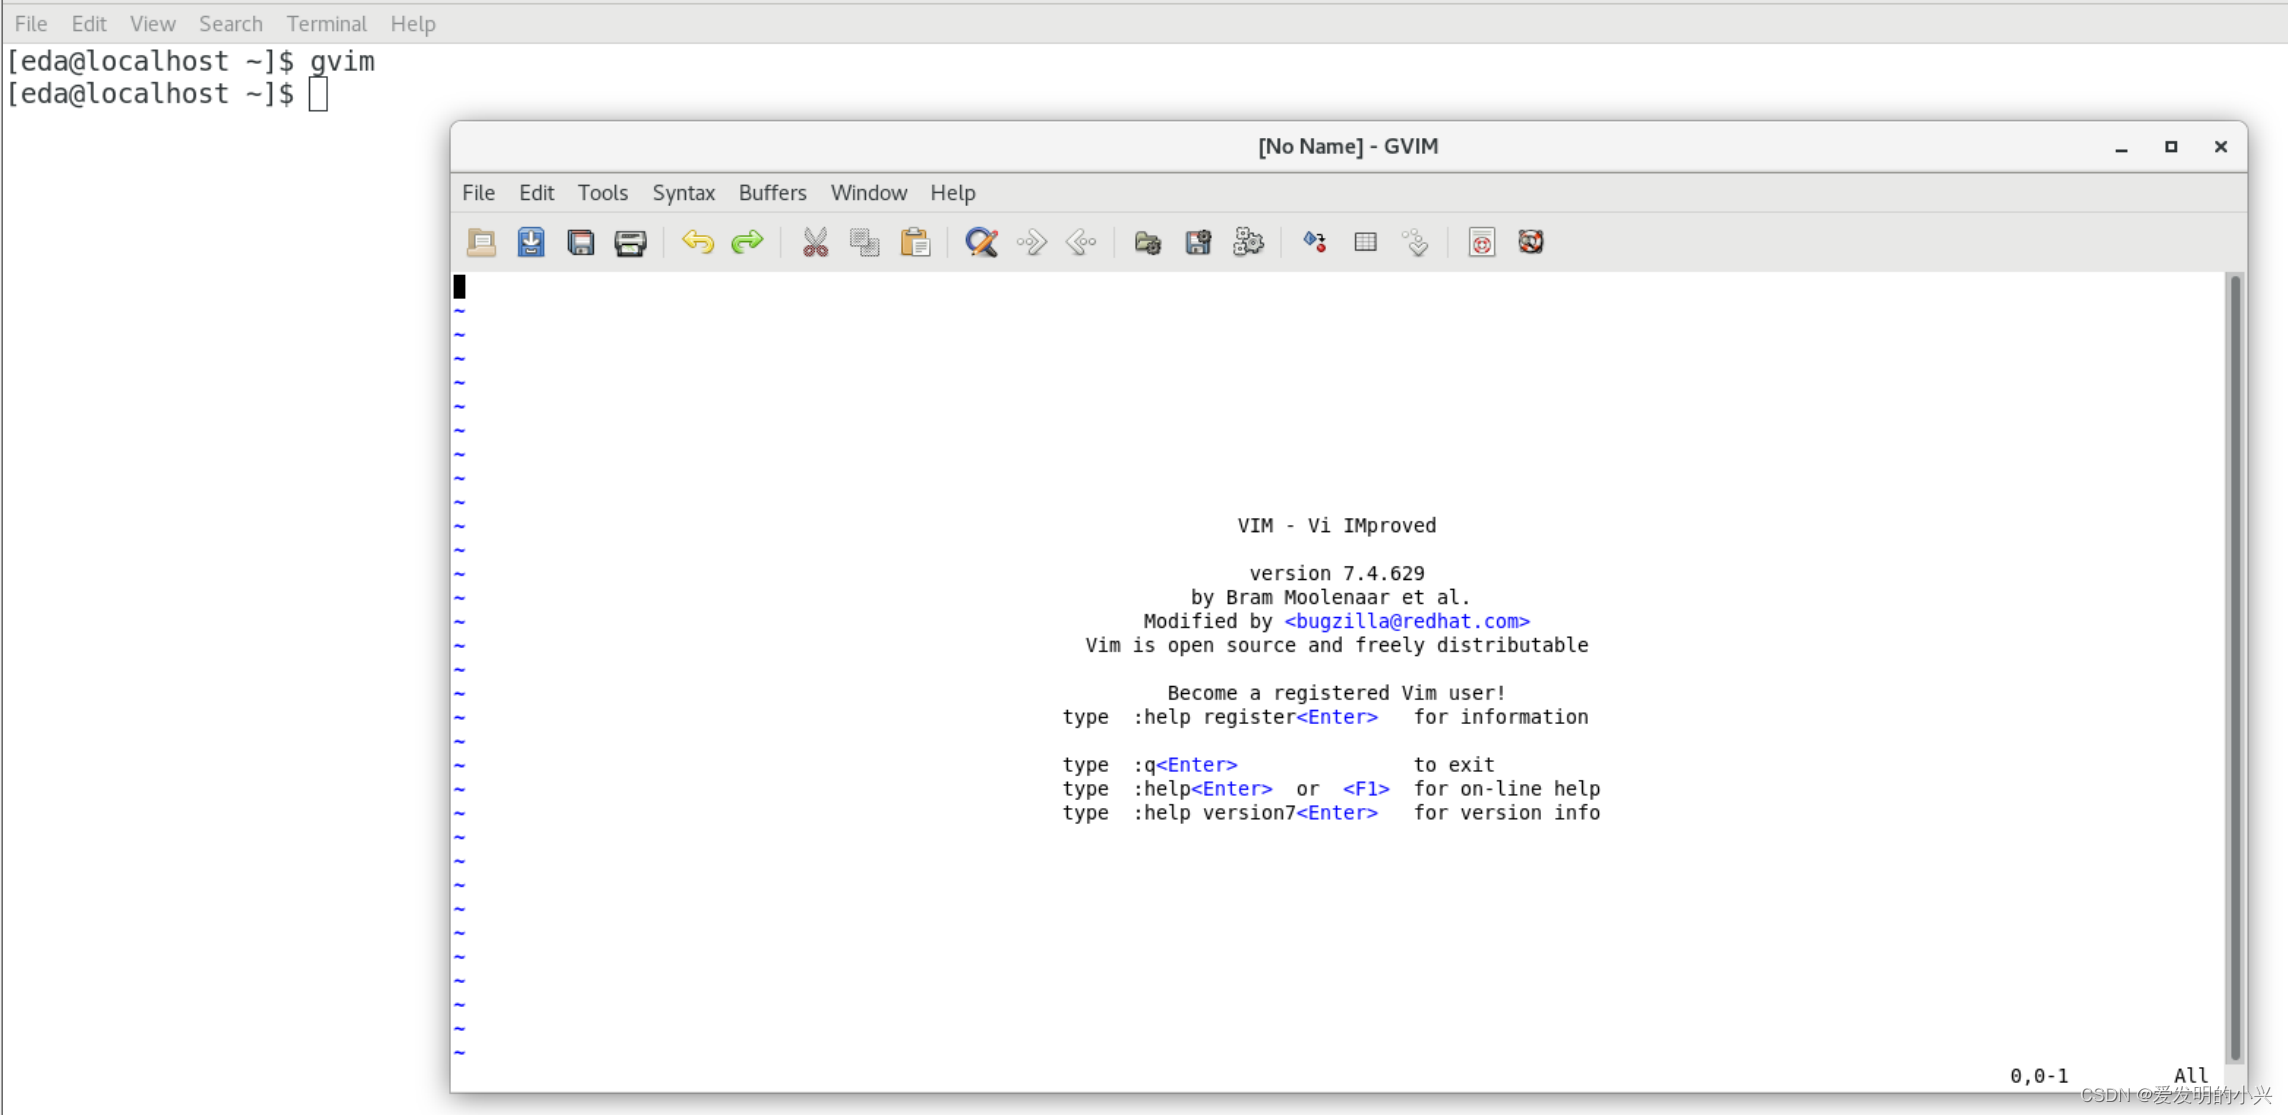Click the terminal prompt cursor line

coord(167,94)
